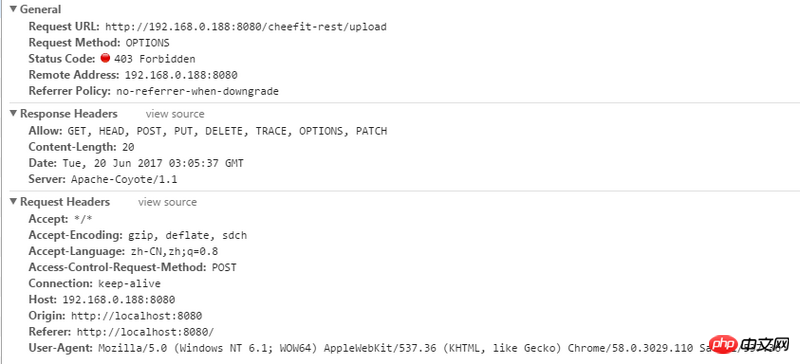800x364 pixels.
Task: Click the Access-Control-Request-Method header row
Action: (x=133, y=268)
